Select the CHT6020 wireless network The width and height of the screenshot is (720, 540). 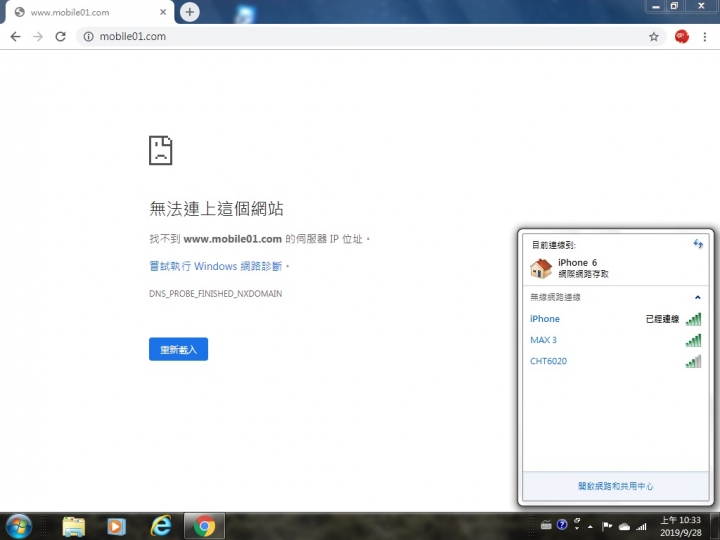coord(615,361)
